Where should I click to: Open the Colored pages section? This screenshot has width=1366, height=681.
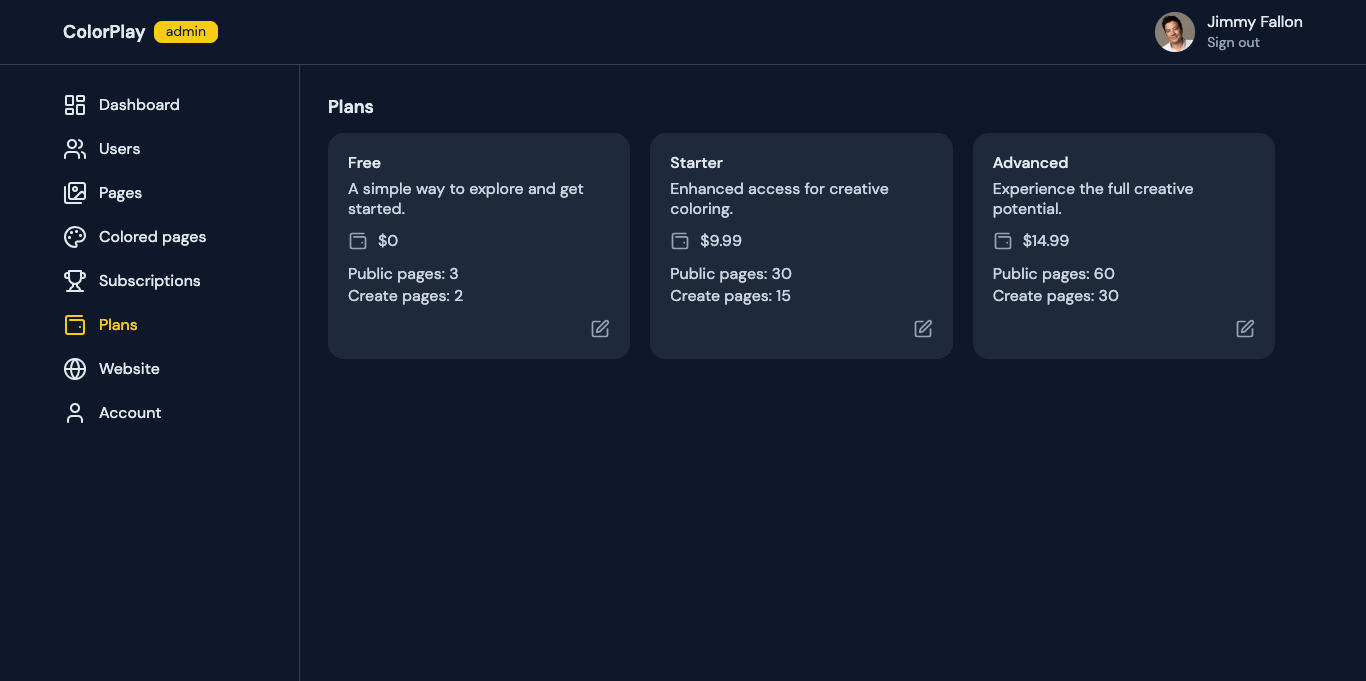(x=152, y=237)
